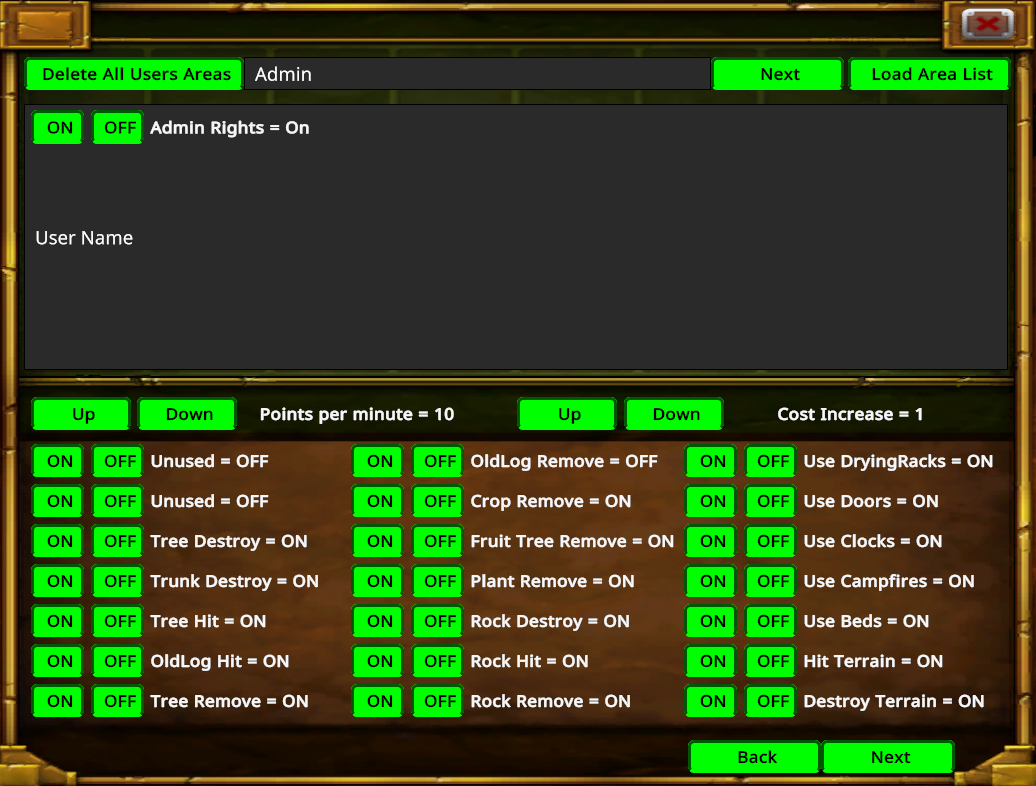Screen dimensions: 1036x786
Task: Close the admin settings window
Action: point(987,24)
